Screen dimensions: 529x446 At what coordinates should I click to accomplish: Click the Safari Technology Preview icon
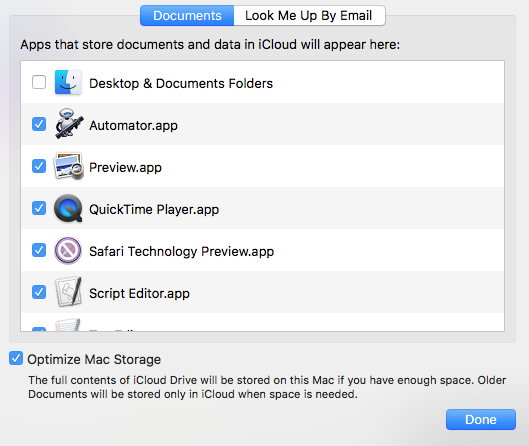click(x=68, y=250)
